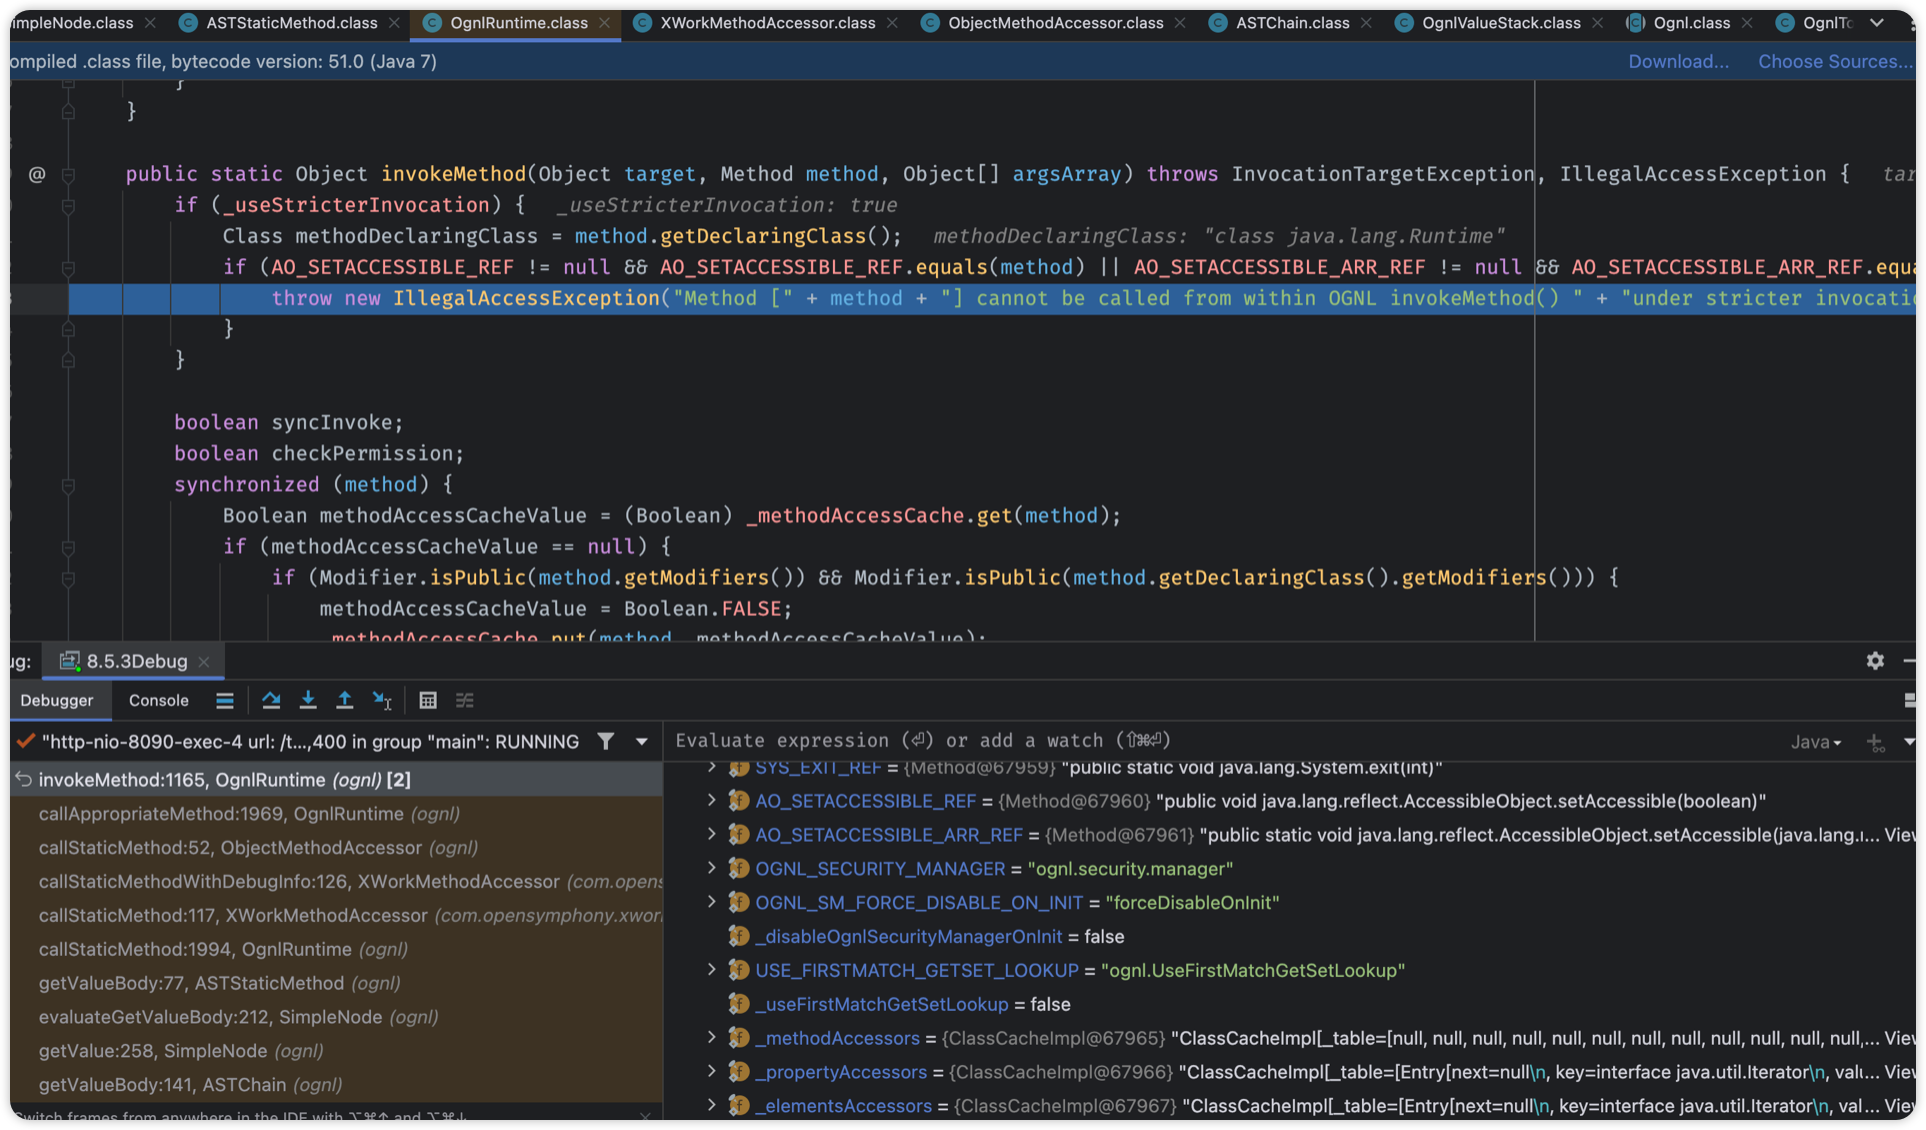Screen dimensions: 1926x1130
Task: Click the Step Out icon
Action: coord(345,701)
